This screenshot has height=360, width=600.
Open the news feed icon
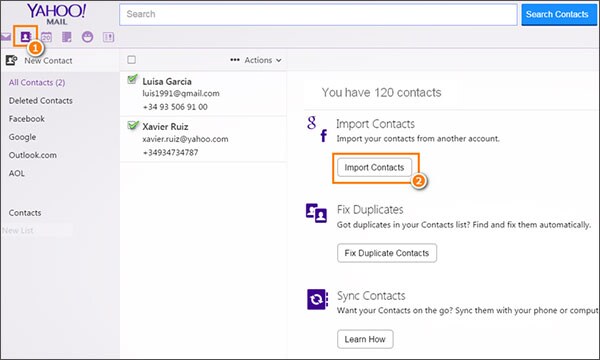click(x=109, y=37)
